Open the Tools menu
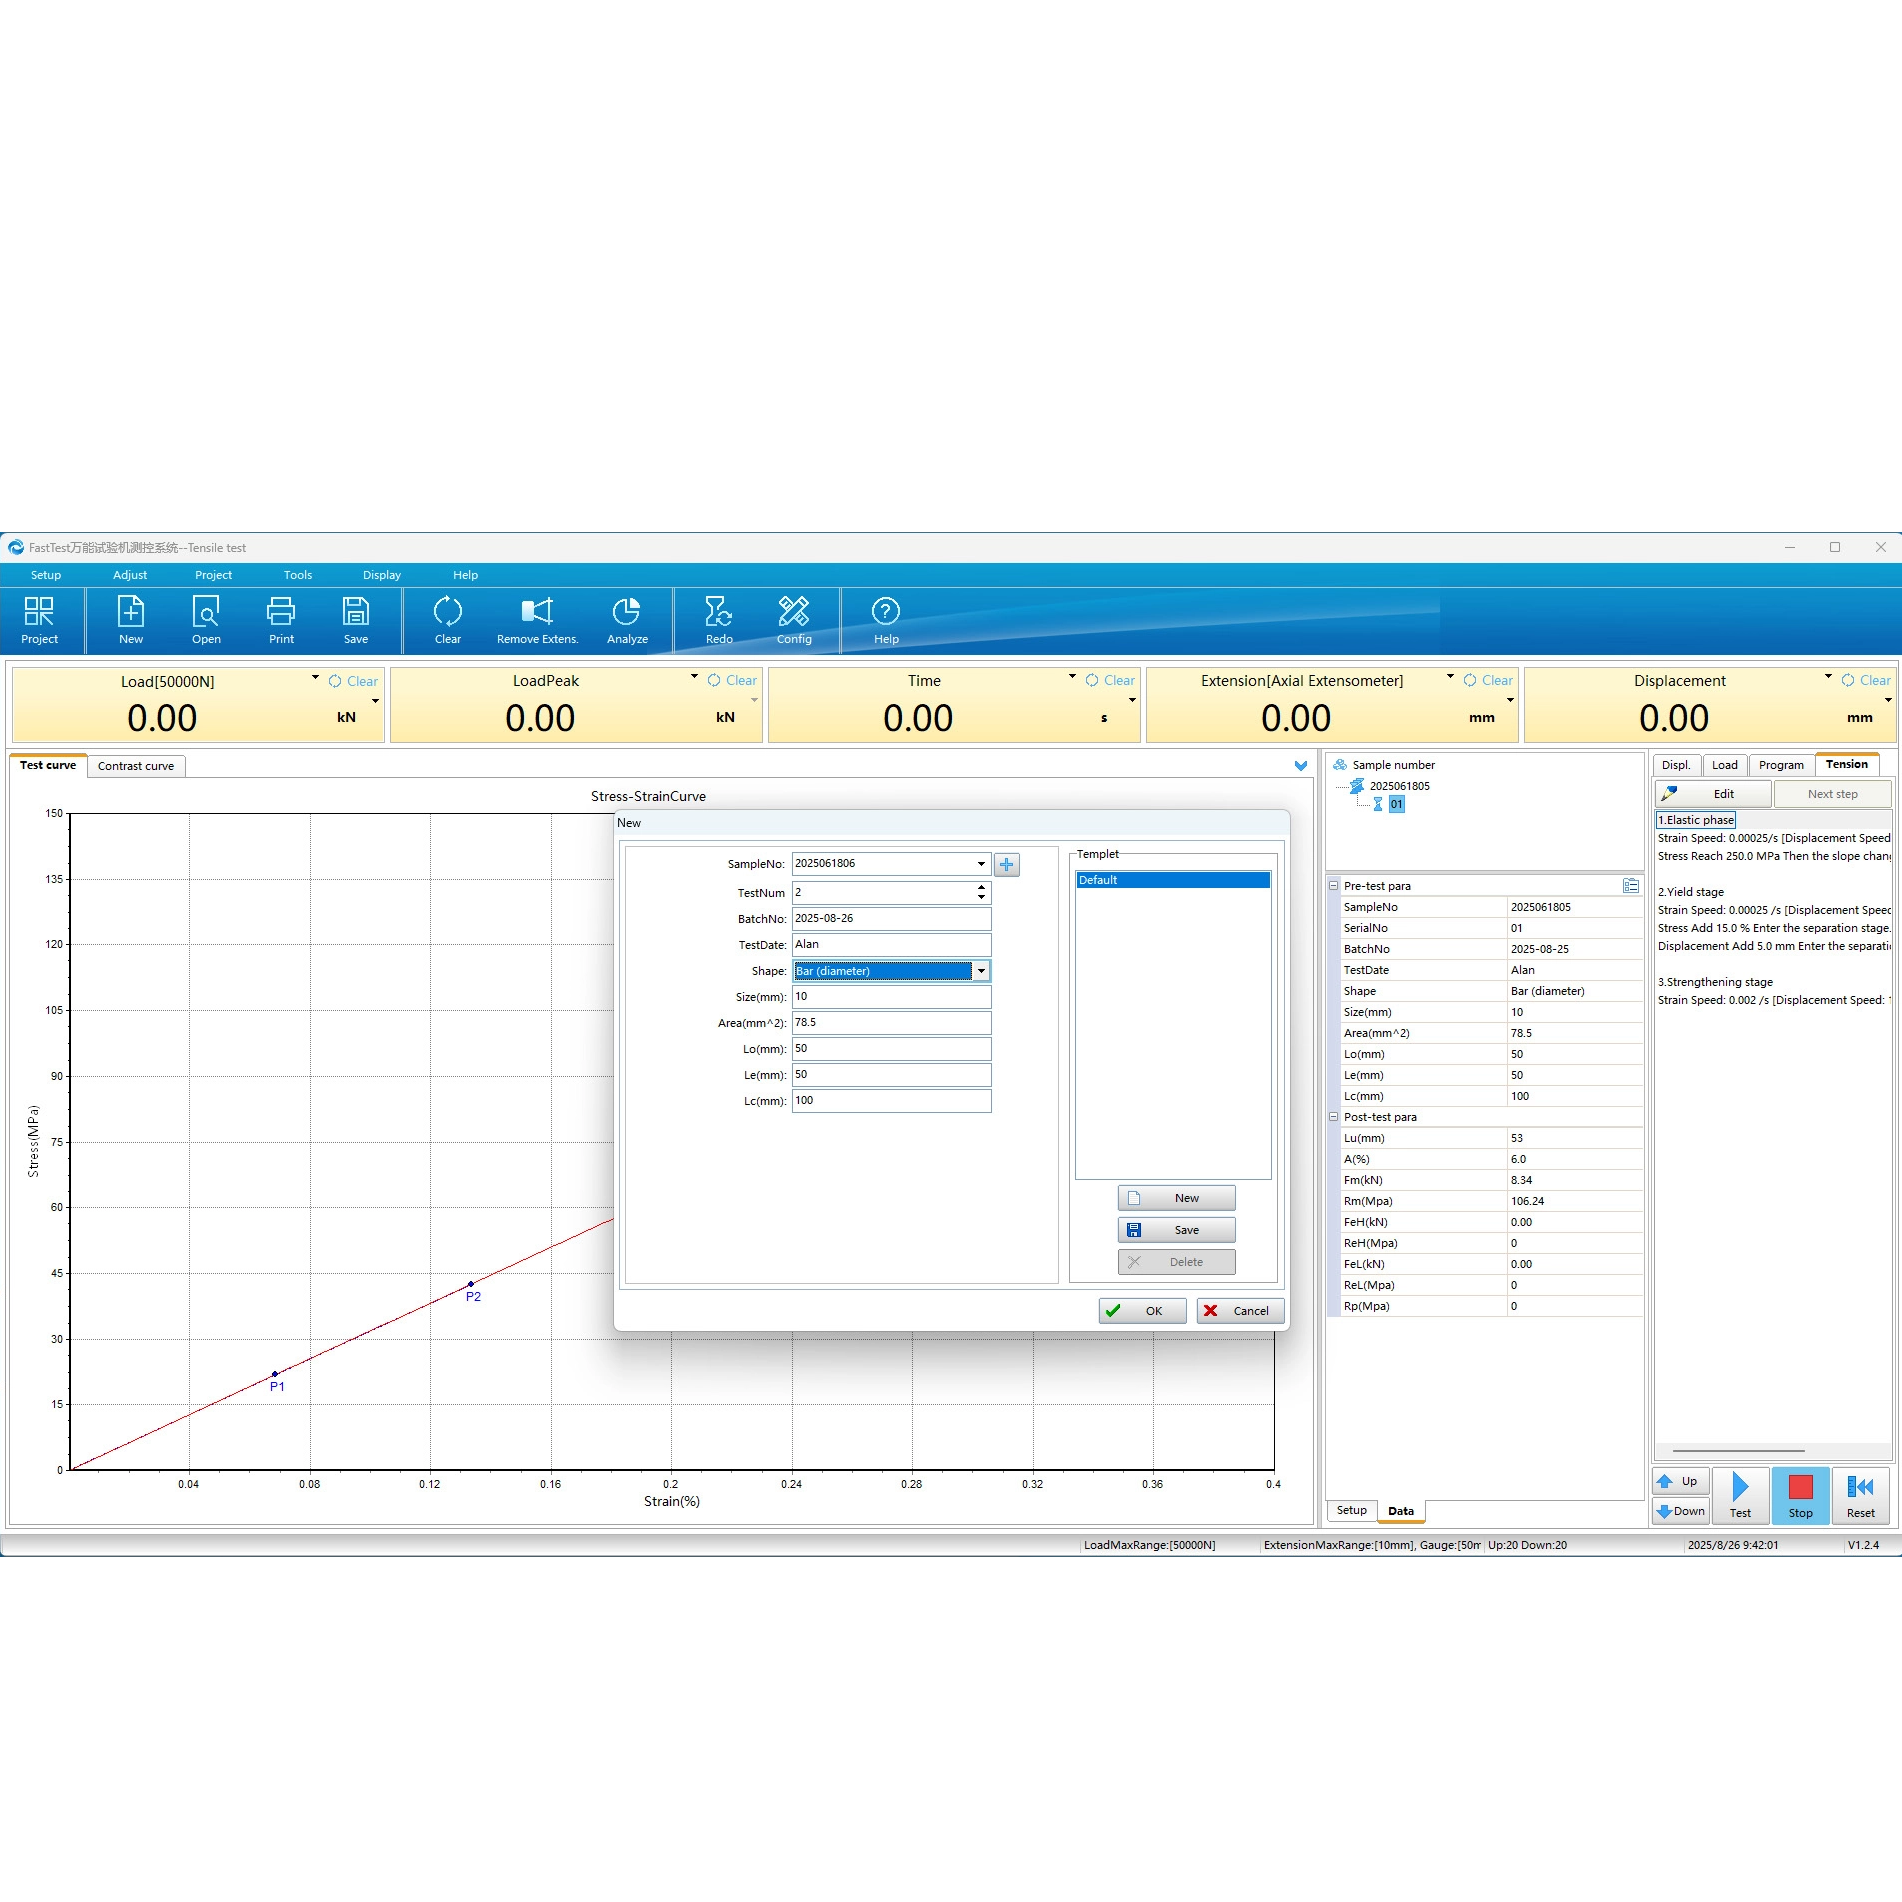 pos(297,574)
